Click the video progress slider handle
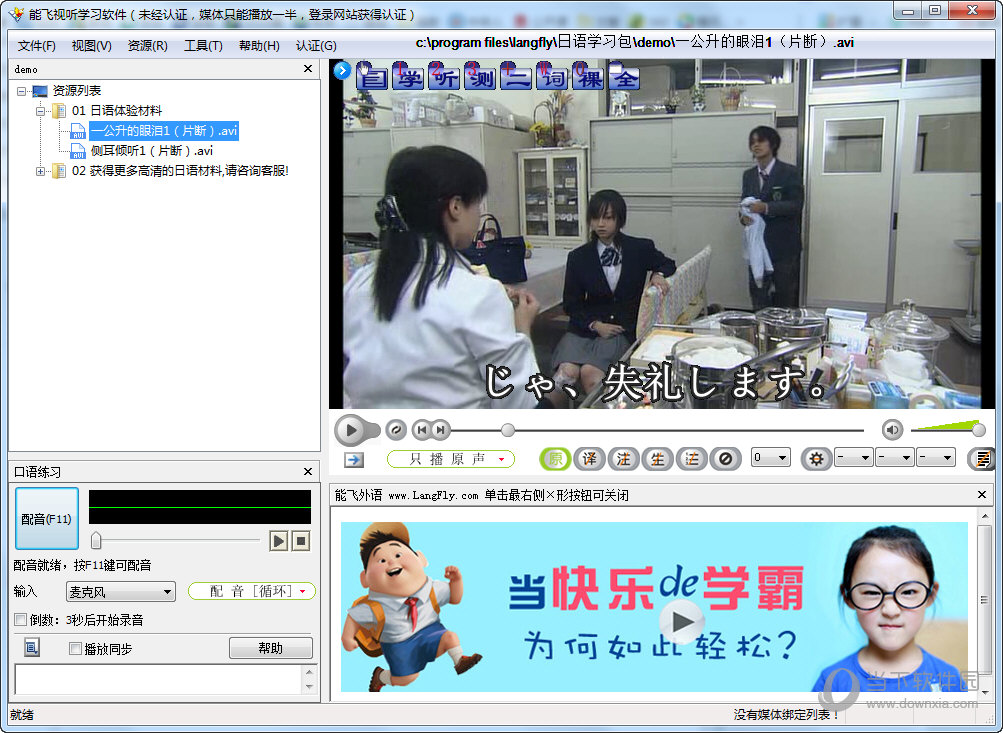The height and width of the screenshot is (733, 1003). pos(507,430)
